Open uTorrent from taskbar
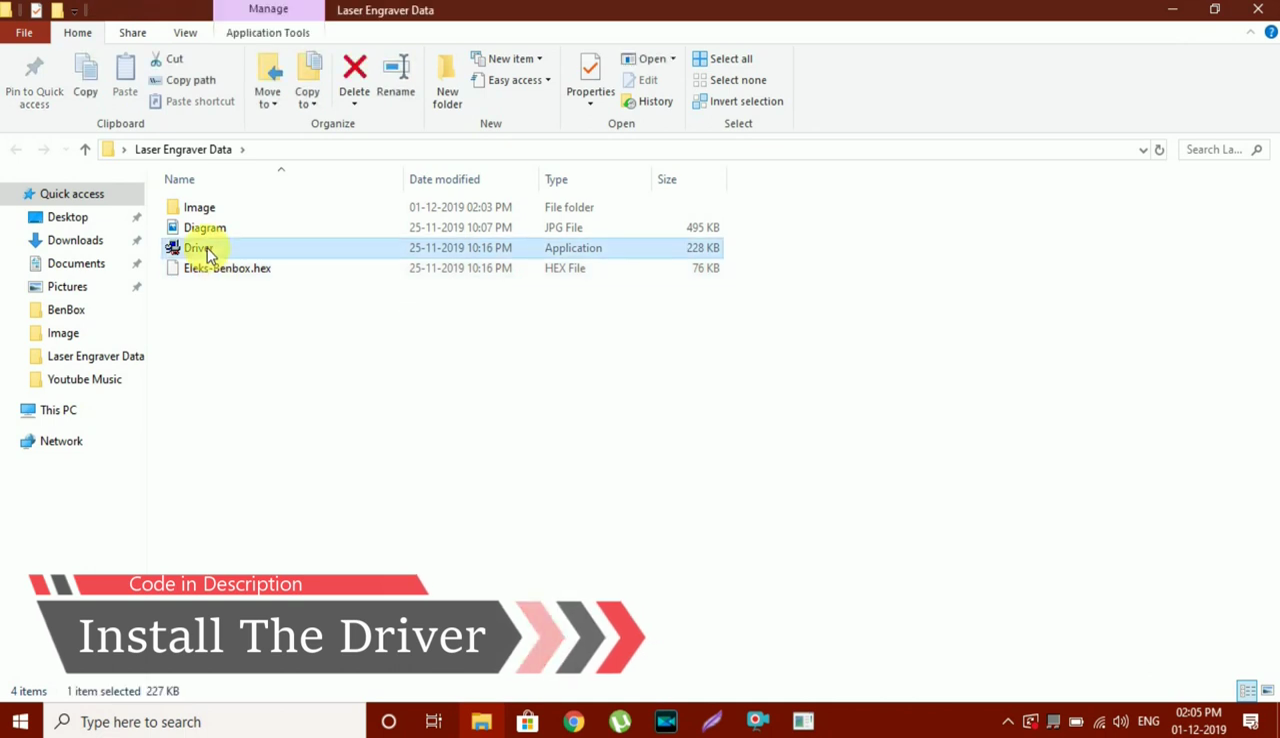1280x738 pixels. (x=620, y=721)
